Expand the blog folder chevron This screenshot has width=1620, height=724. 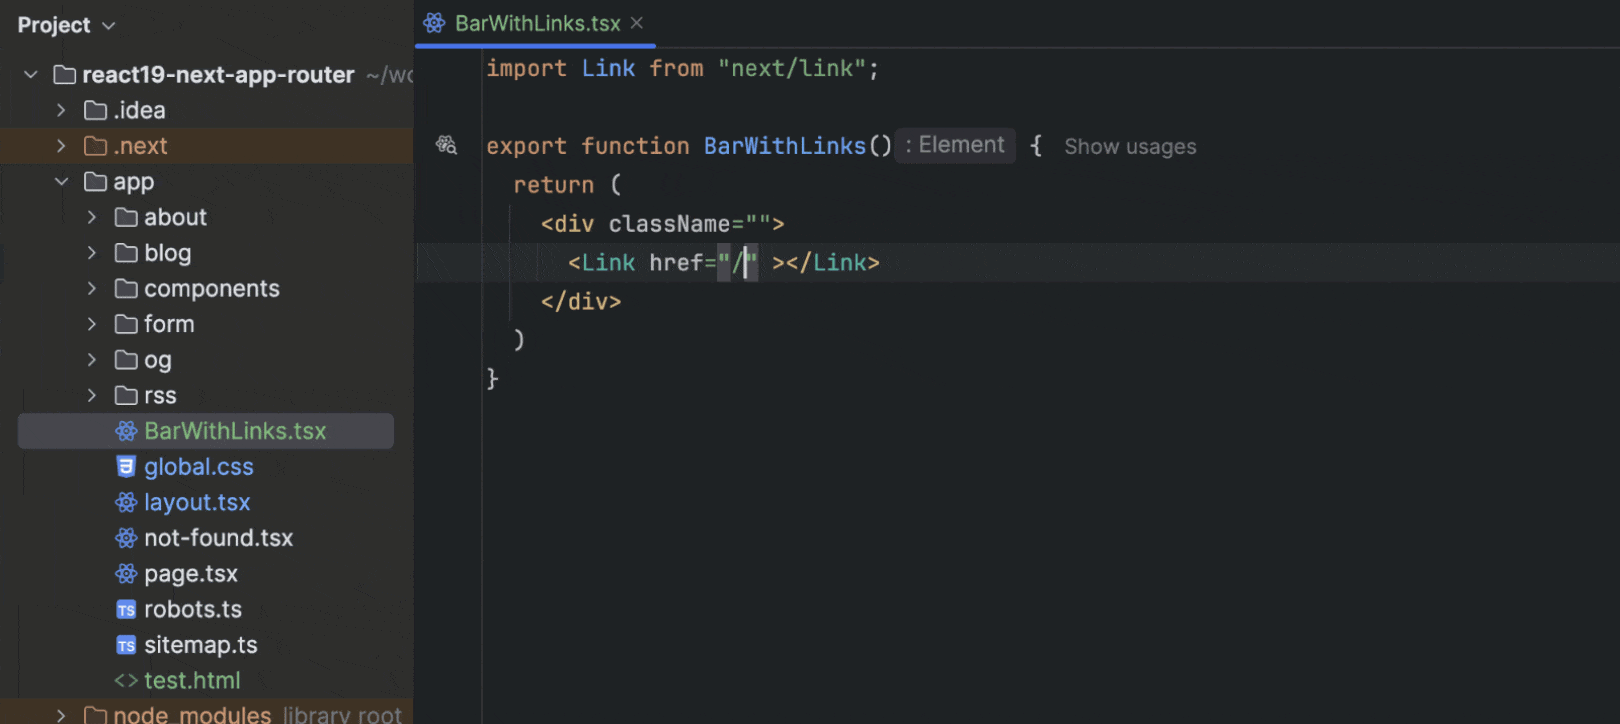click(x=92, y=253)
